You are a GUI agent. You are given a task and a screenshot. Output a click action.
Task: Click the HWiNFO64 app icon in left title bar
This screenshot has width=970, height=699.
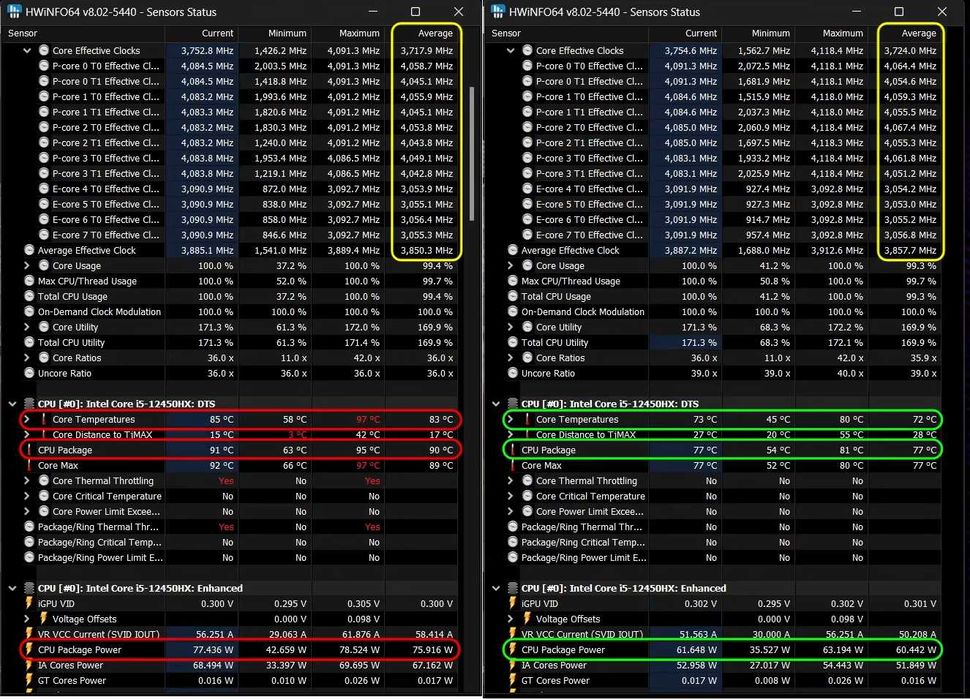(14, 11)
